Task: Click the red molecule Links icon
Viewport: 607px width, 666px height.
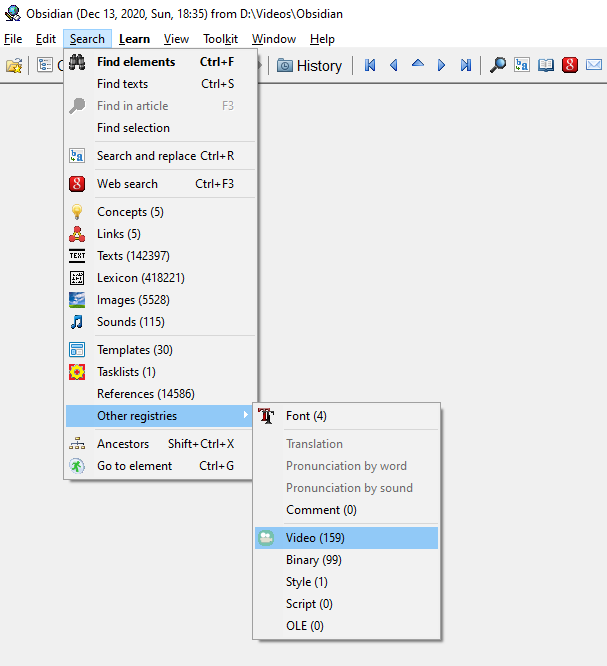Action: [x=77, y=234]
